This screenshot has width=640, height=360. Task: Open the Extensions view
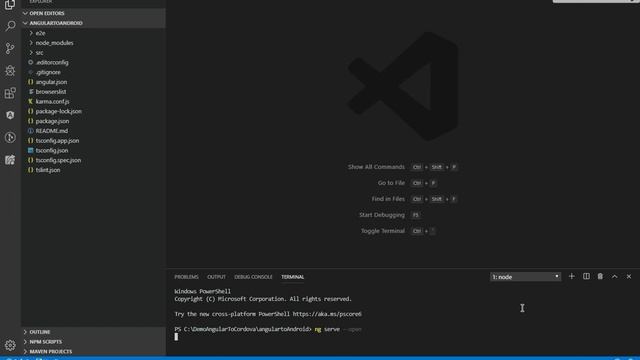(10, 93)
